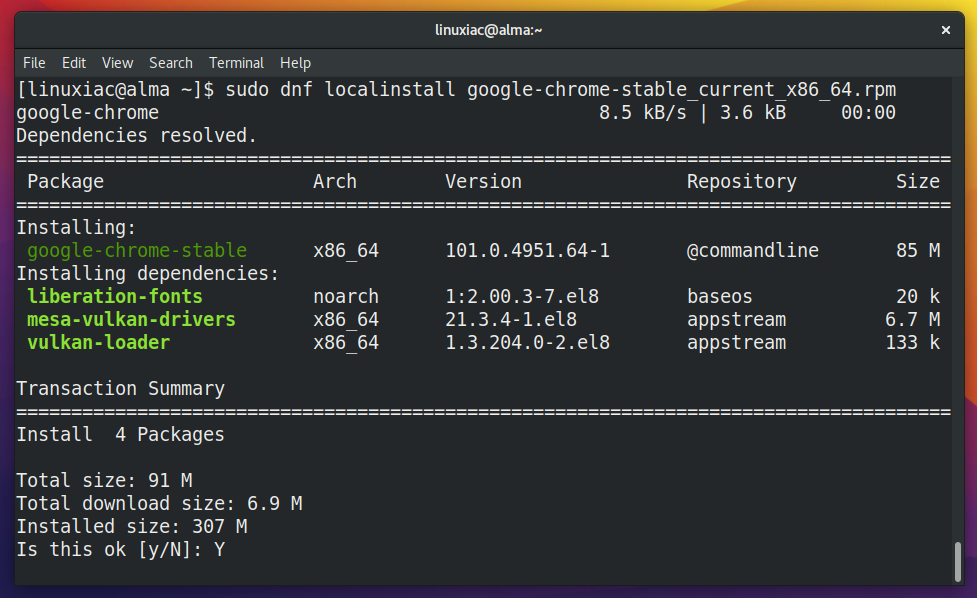Click the 'Installing dependencies:' line
This screenshot has height=598, width=977.
pos(148,273)
